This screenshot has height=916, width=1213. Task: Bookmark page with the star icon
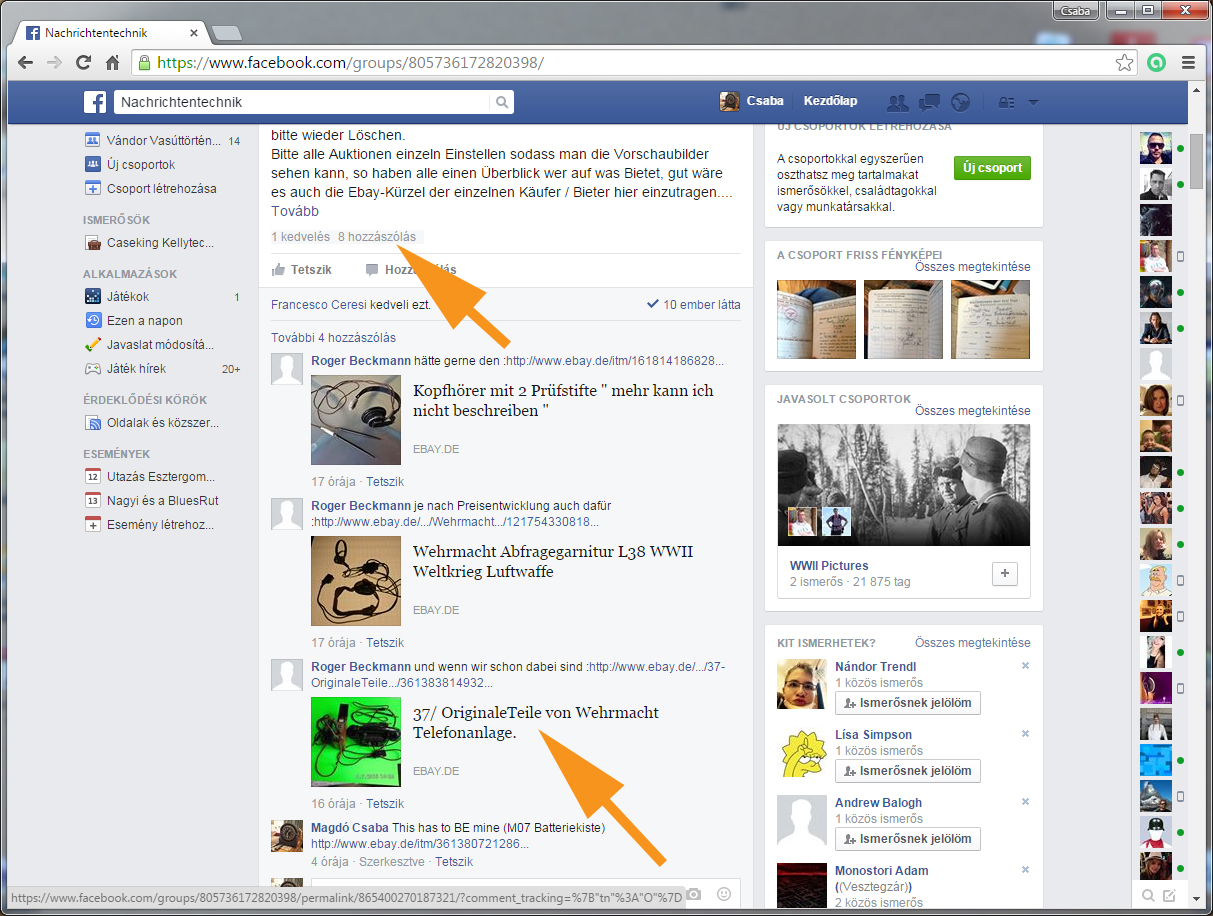coord(1125,62)
